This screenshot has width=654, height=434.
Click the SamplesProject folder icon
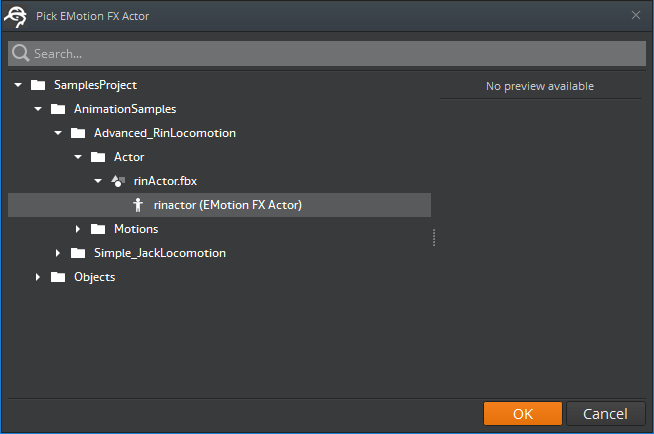click(x=38, y=85)
